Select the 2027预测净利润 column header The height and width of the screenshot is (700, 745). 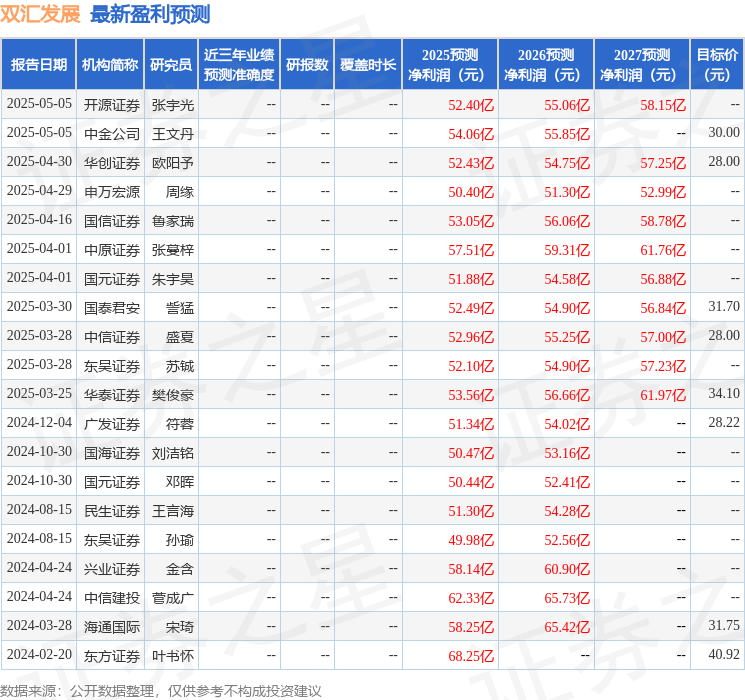coord(642,65)
